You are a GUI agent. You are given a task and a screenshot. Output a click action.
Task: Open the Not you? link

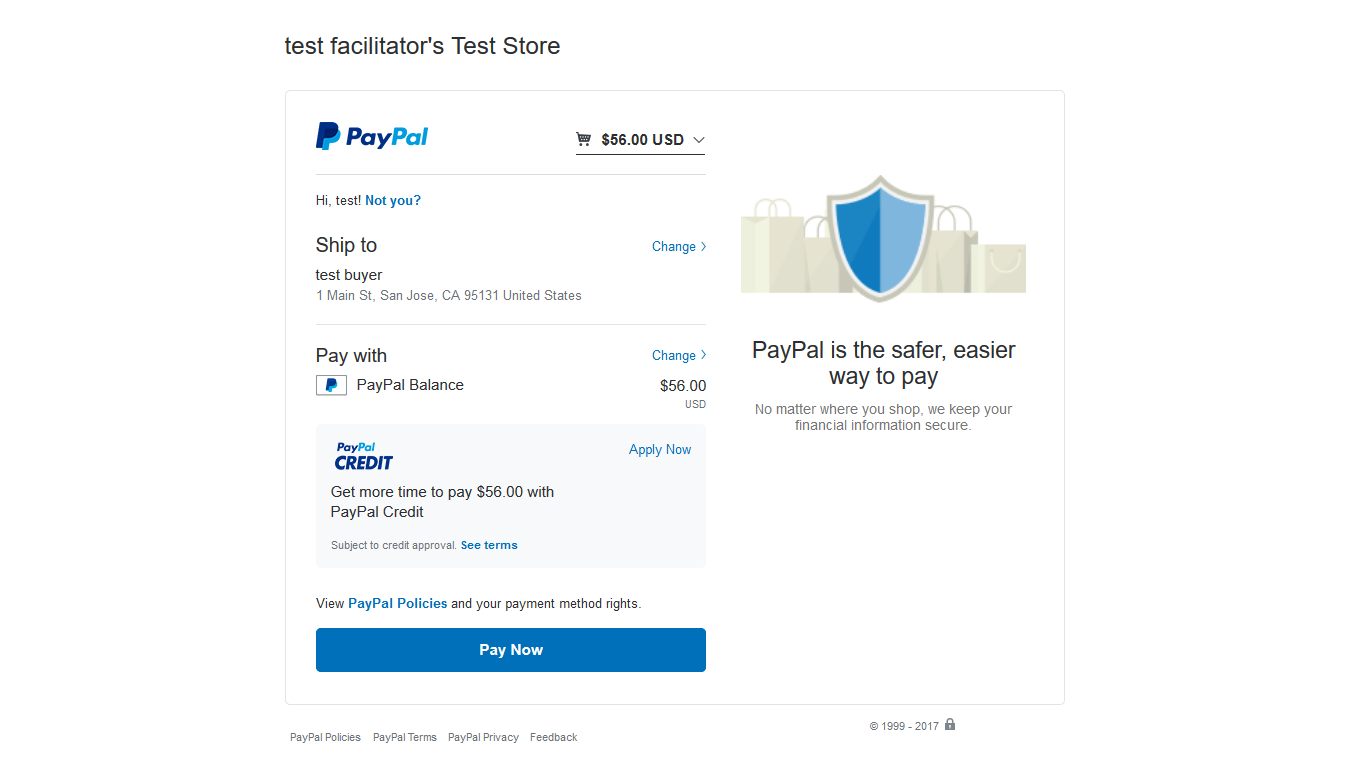click(392, 200)
